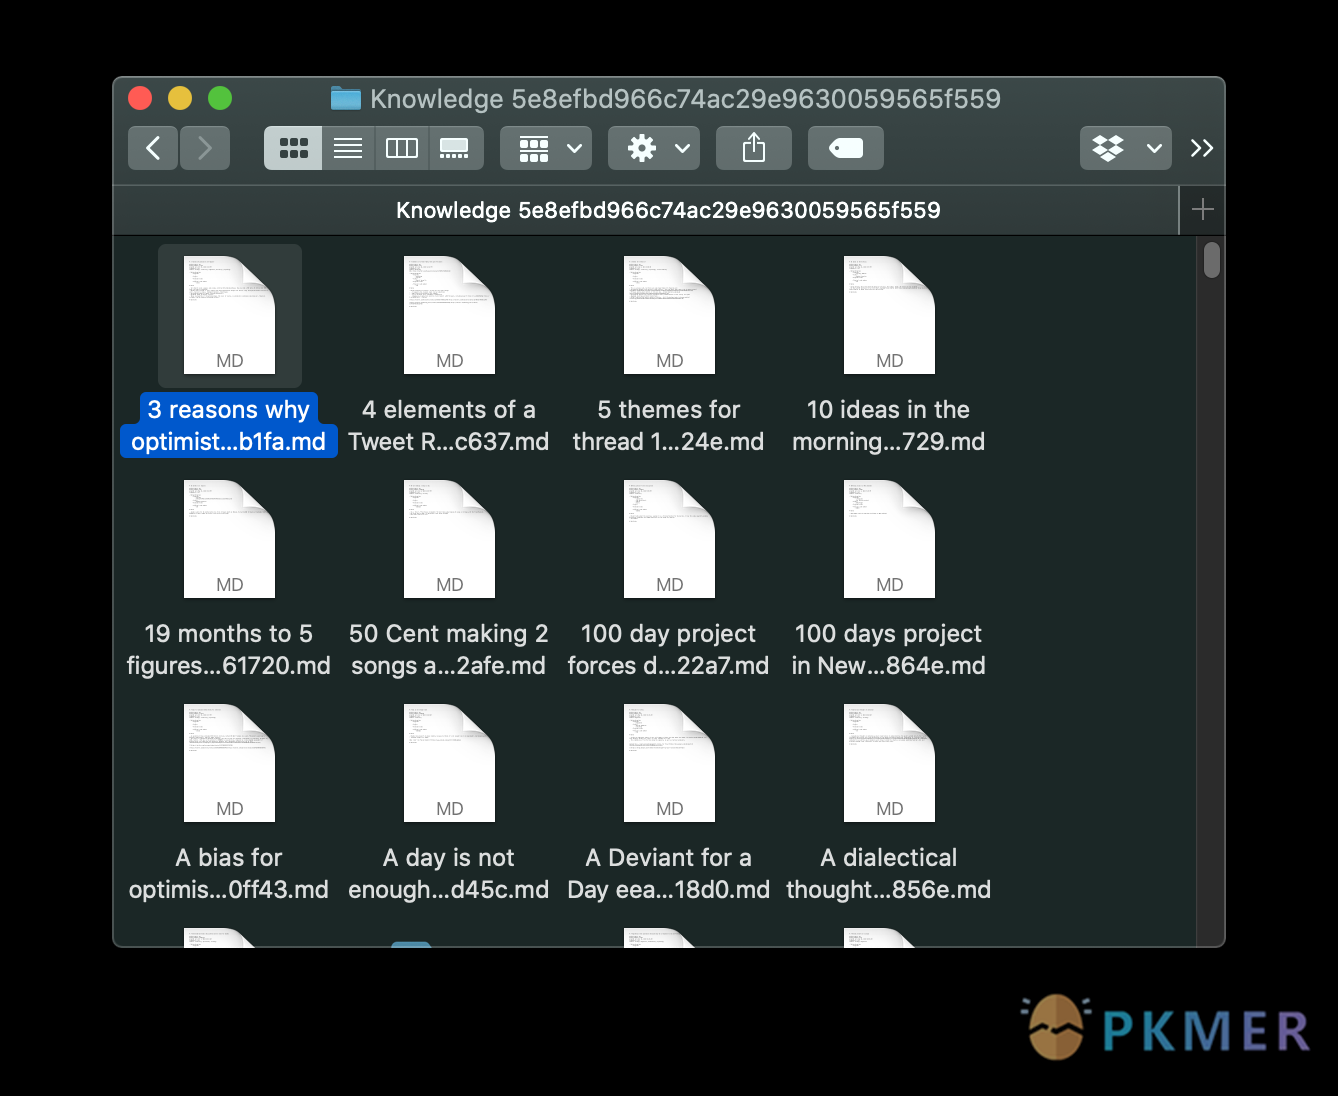The image size is (1338, 1096).
Task: Click the 'A bias for optimis...0ff43.md' filename
Action: click(x=229, y=873)
